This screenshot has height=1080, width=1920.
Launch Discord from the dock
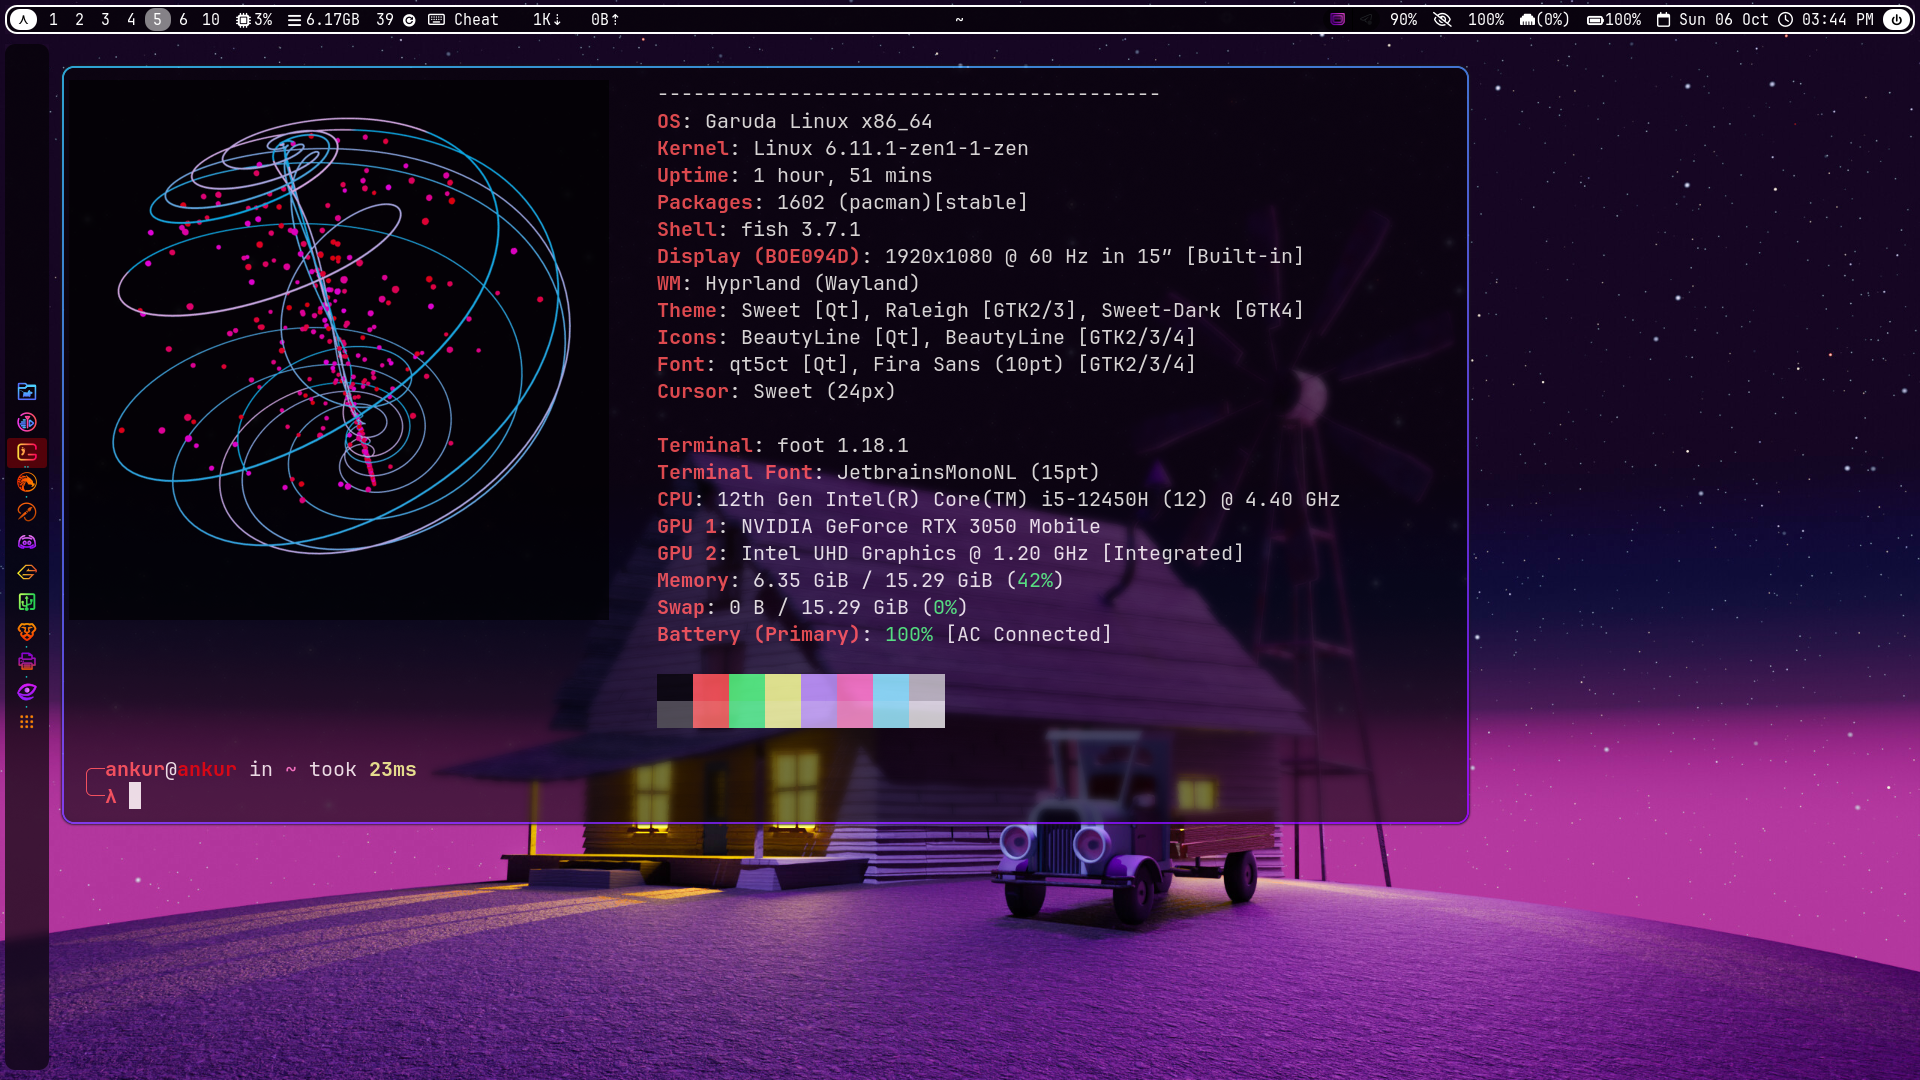(x=27, y=542)
